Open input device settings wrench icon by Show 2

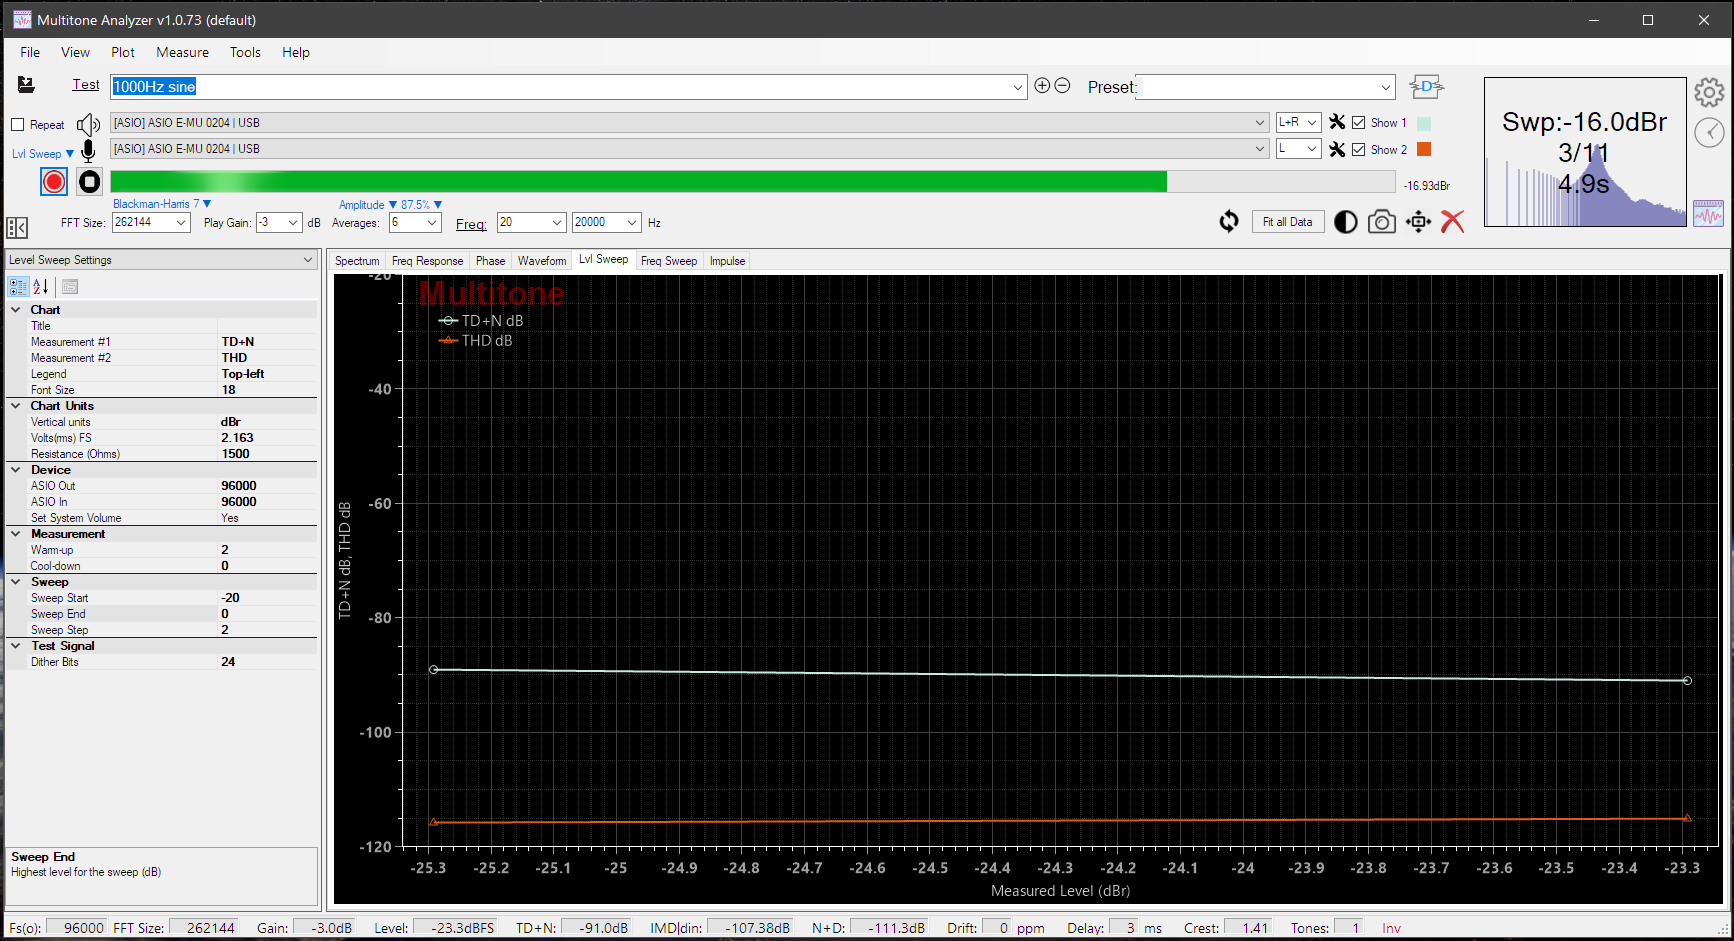pyautogui.click(x=1337, y=149)
